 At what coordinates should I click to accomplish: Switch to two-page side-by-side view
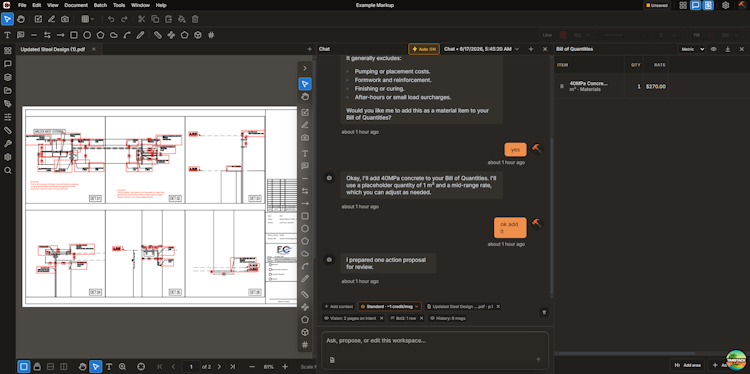tap(64, 367)
